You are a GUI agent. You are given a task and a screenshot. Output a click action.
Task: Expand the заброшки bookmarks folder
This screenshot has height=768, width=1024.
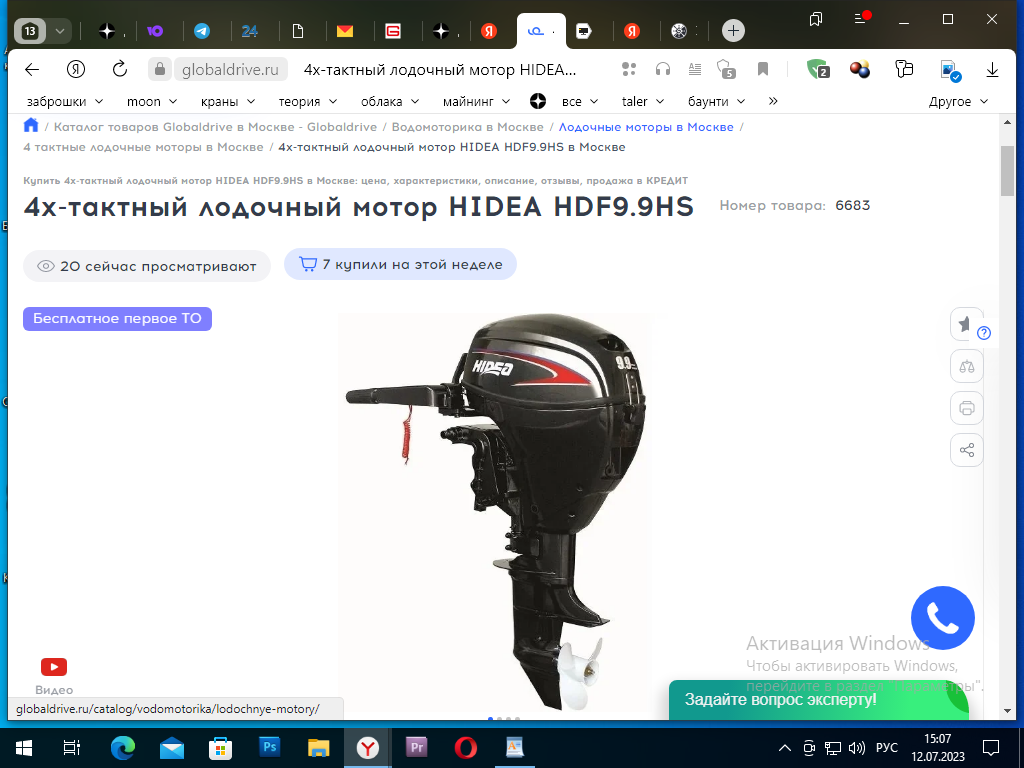click(x=65, y=101)
